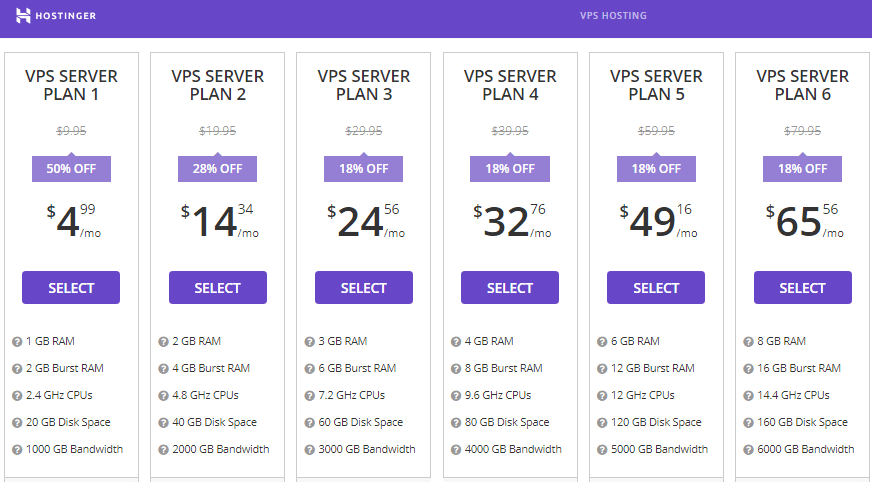The height and width of the screenshot is (482, 872).
Task: Choose Select for VPS Server Plan 6
Action: (802, 287)
